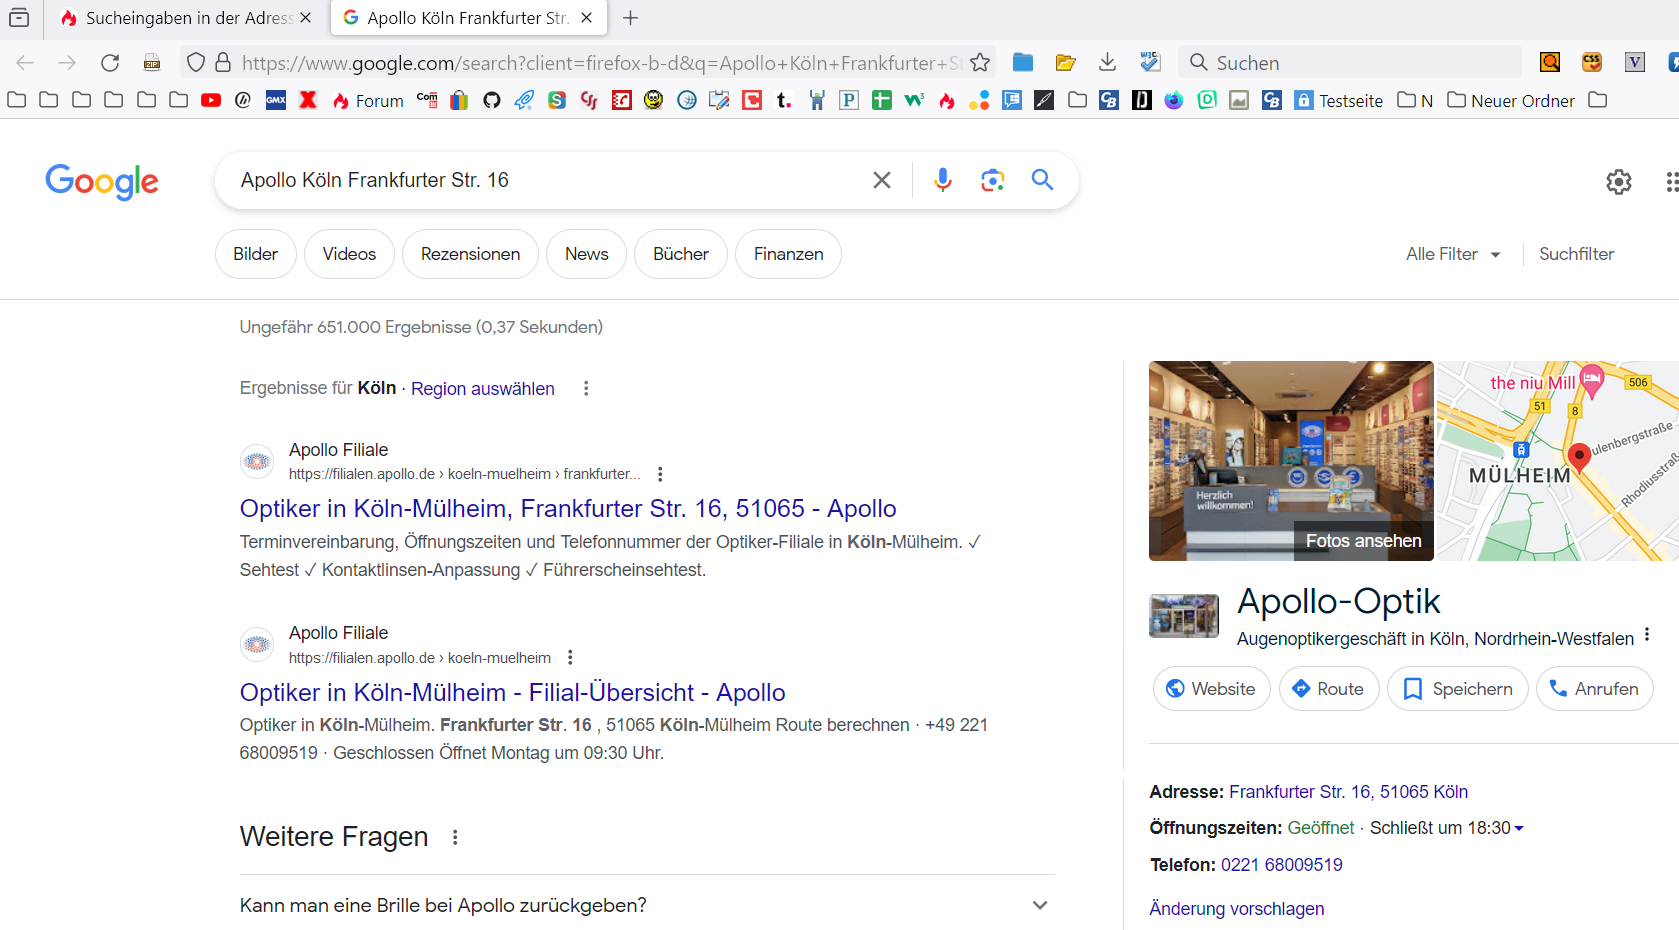Bookmark this page with star icon
The height and width of the screenshot is (930, 1679).
click(980, 63)
